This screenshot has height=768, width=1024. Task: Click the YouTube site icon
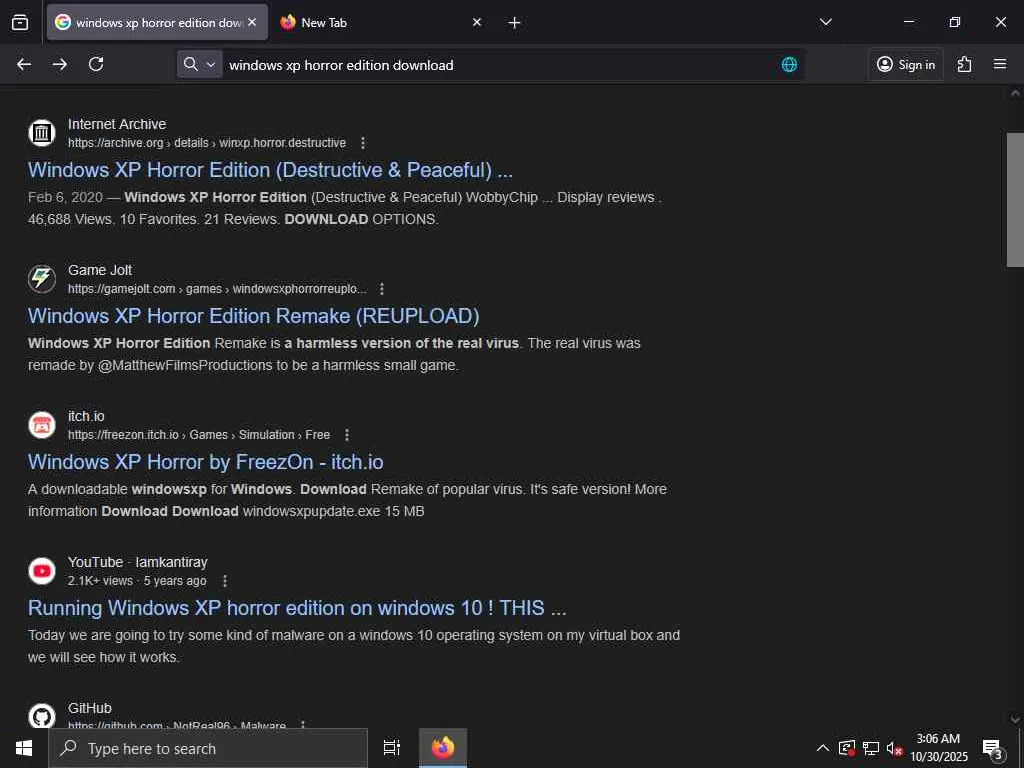(42, 571)
